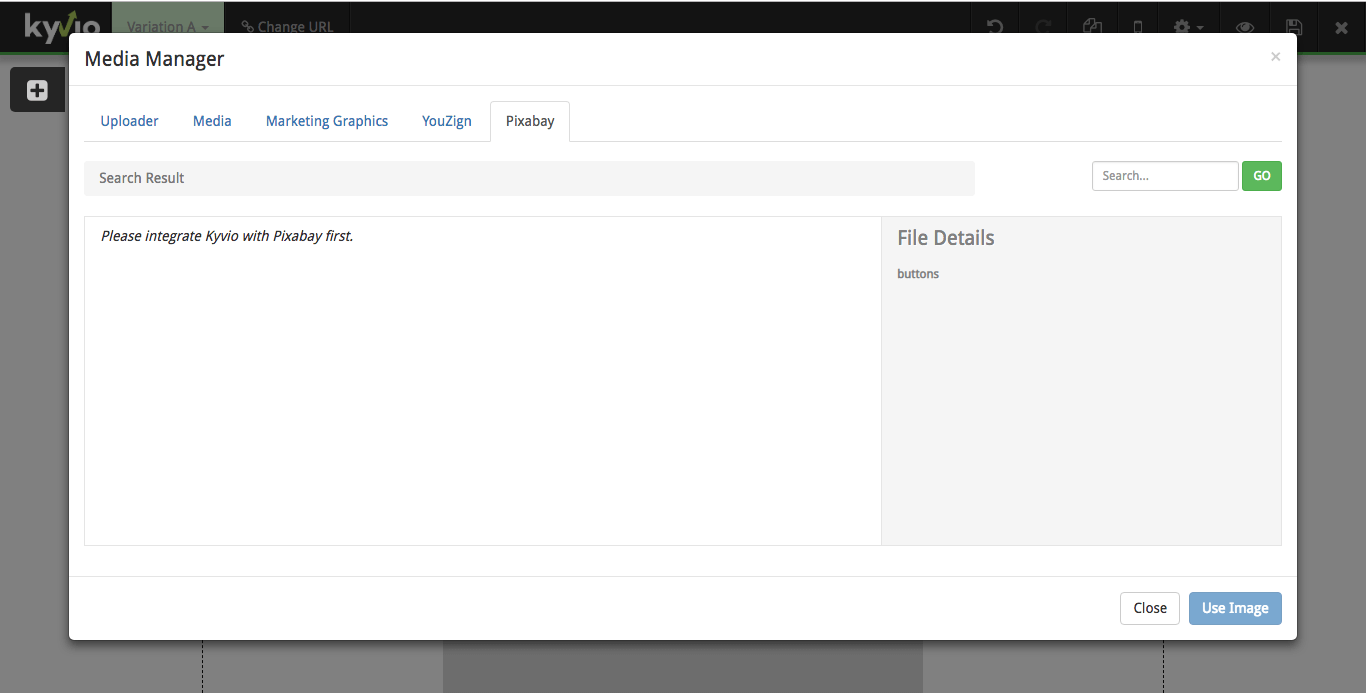
Task: Click the Search Result label
Action: click(142, 178)
